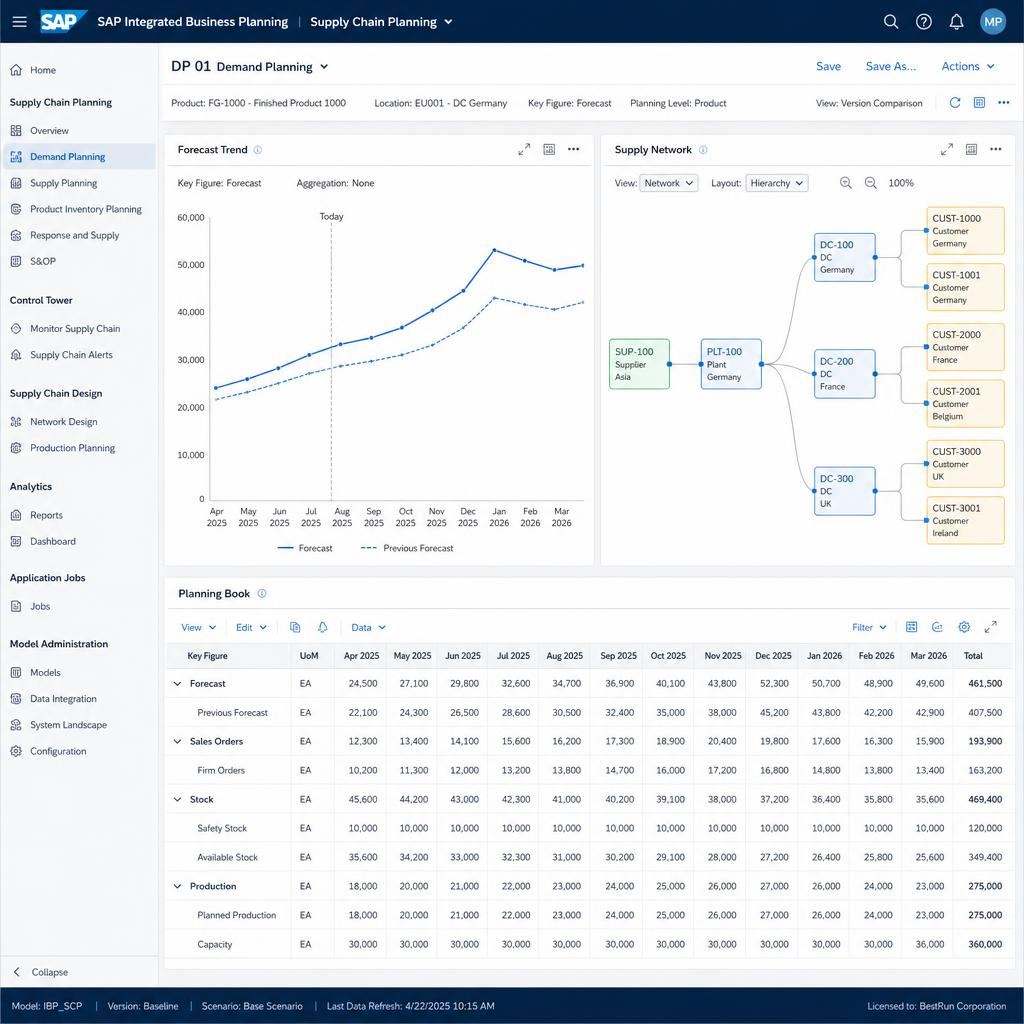Open the help question-mark icon
The height and width of the screenshot is (1024, 1024).
(923, 22)
